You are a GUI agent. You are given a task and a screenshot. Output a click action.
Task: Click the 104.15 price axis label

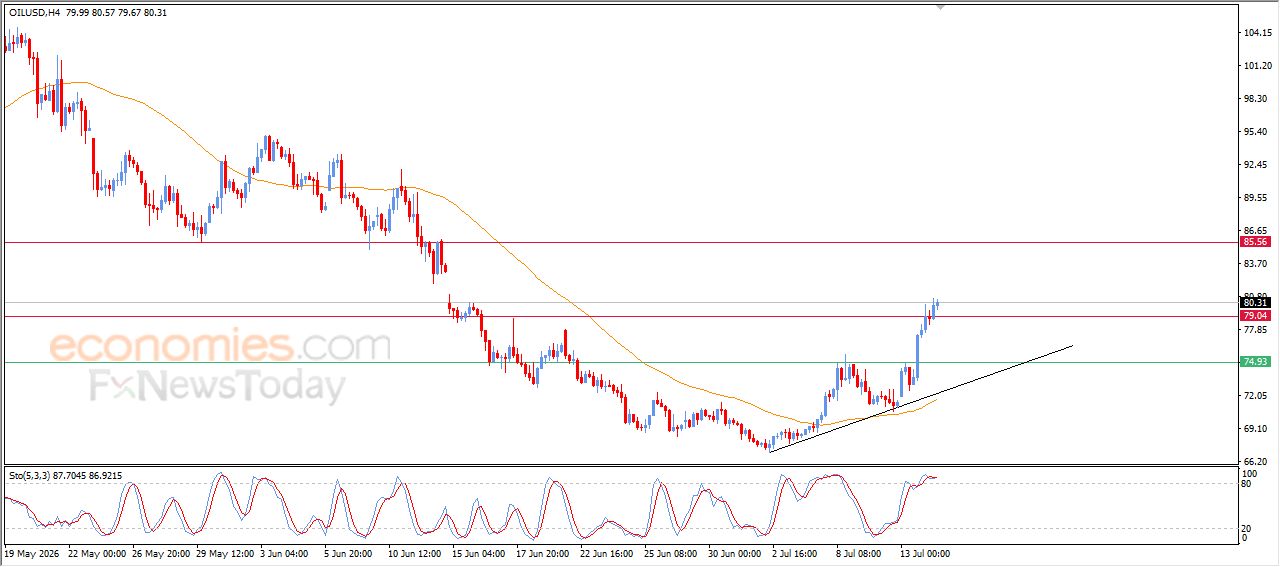coord(1258,33)
